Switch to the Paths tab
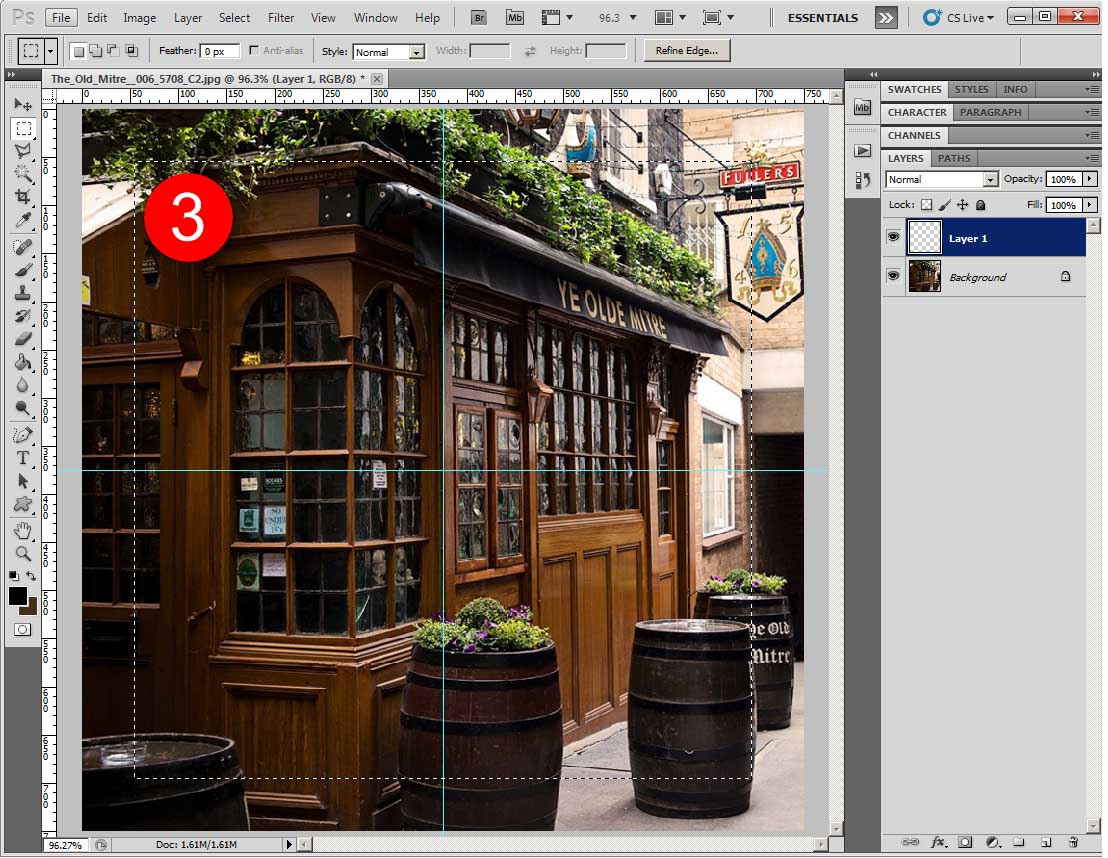This screenshot has width=1108, height=858. coord(954,158)
